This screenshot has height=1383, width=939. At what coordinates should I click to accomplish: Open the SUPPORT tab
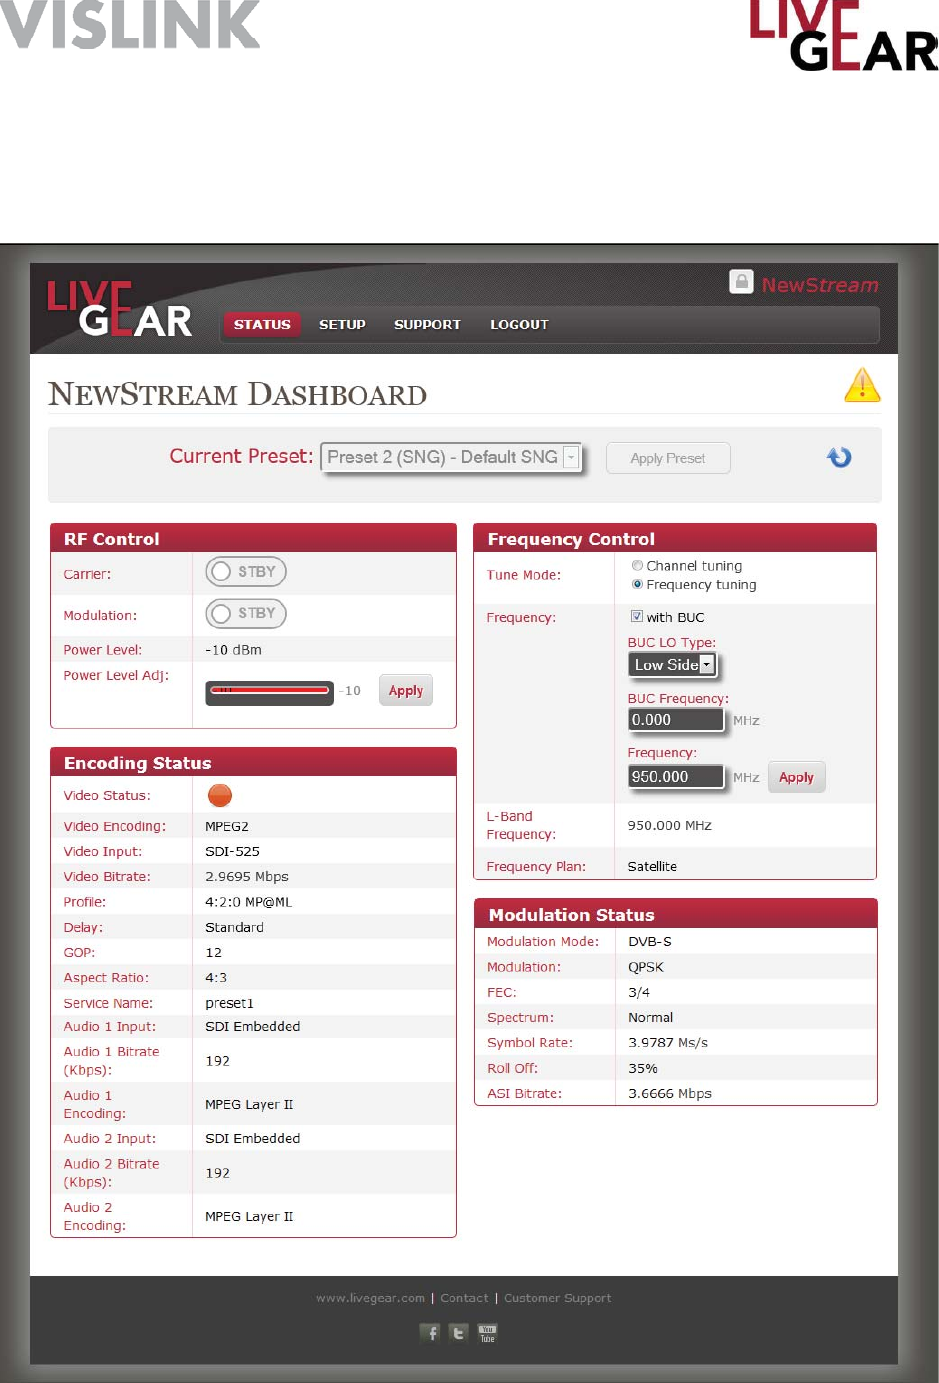pyautogui.click(x=427, y=324)
